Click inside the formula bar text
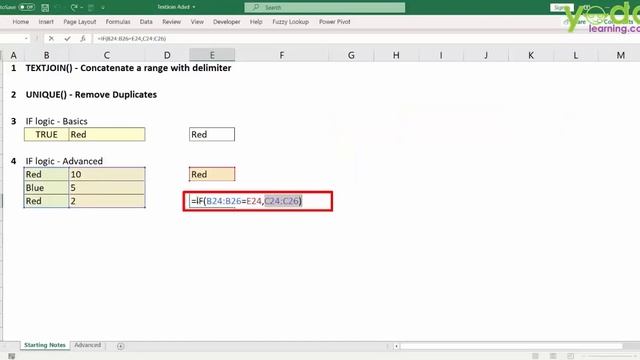This screenshot has height=360, width=640. tap(131, 38)
